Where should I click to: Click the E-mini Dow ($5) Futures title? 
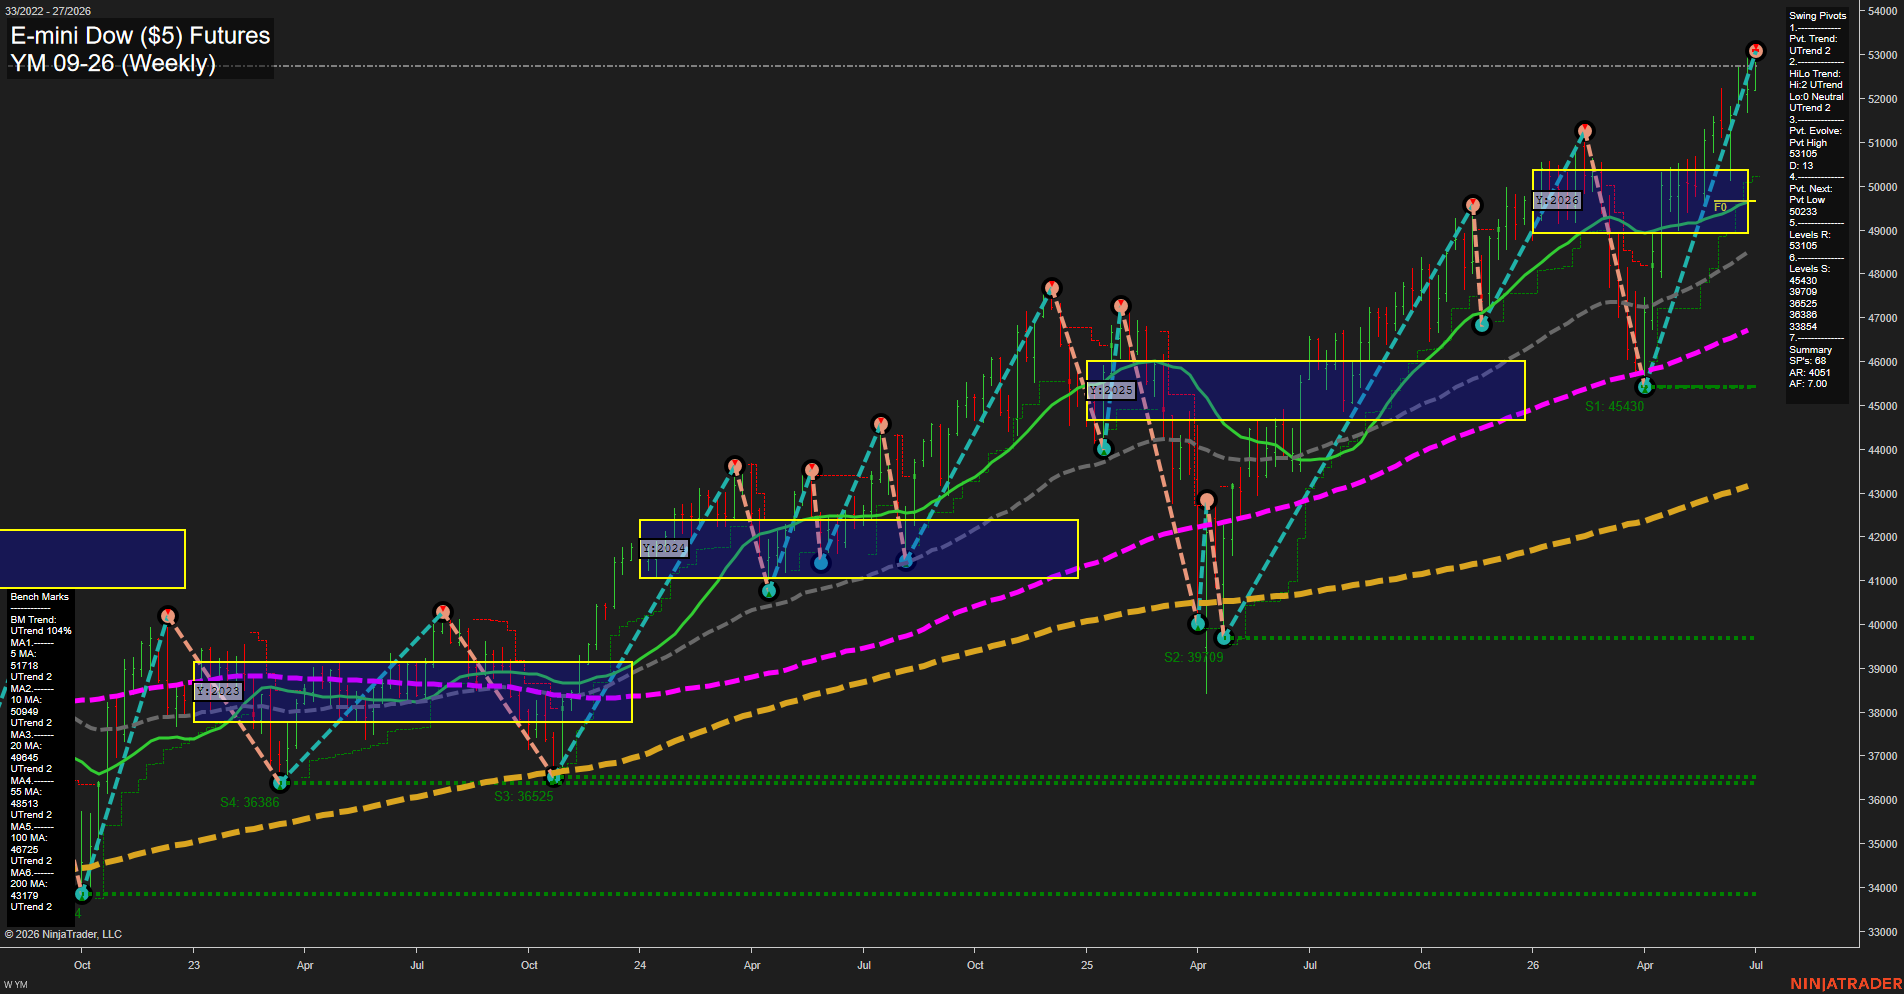(x=140, y=36)
